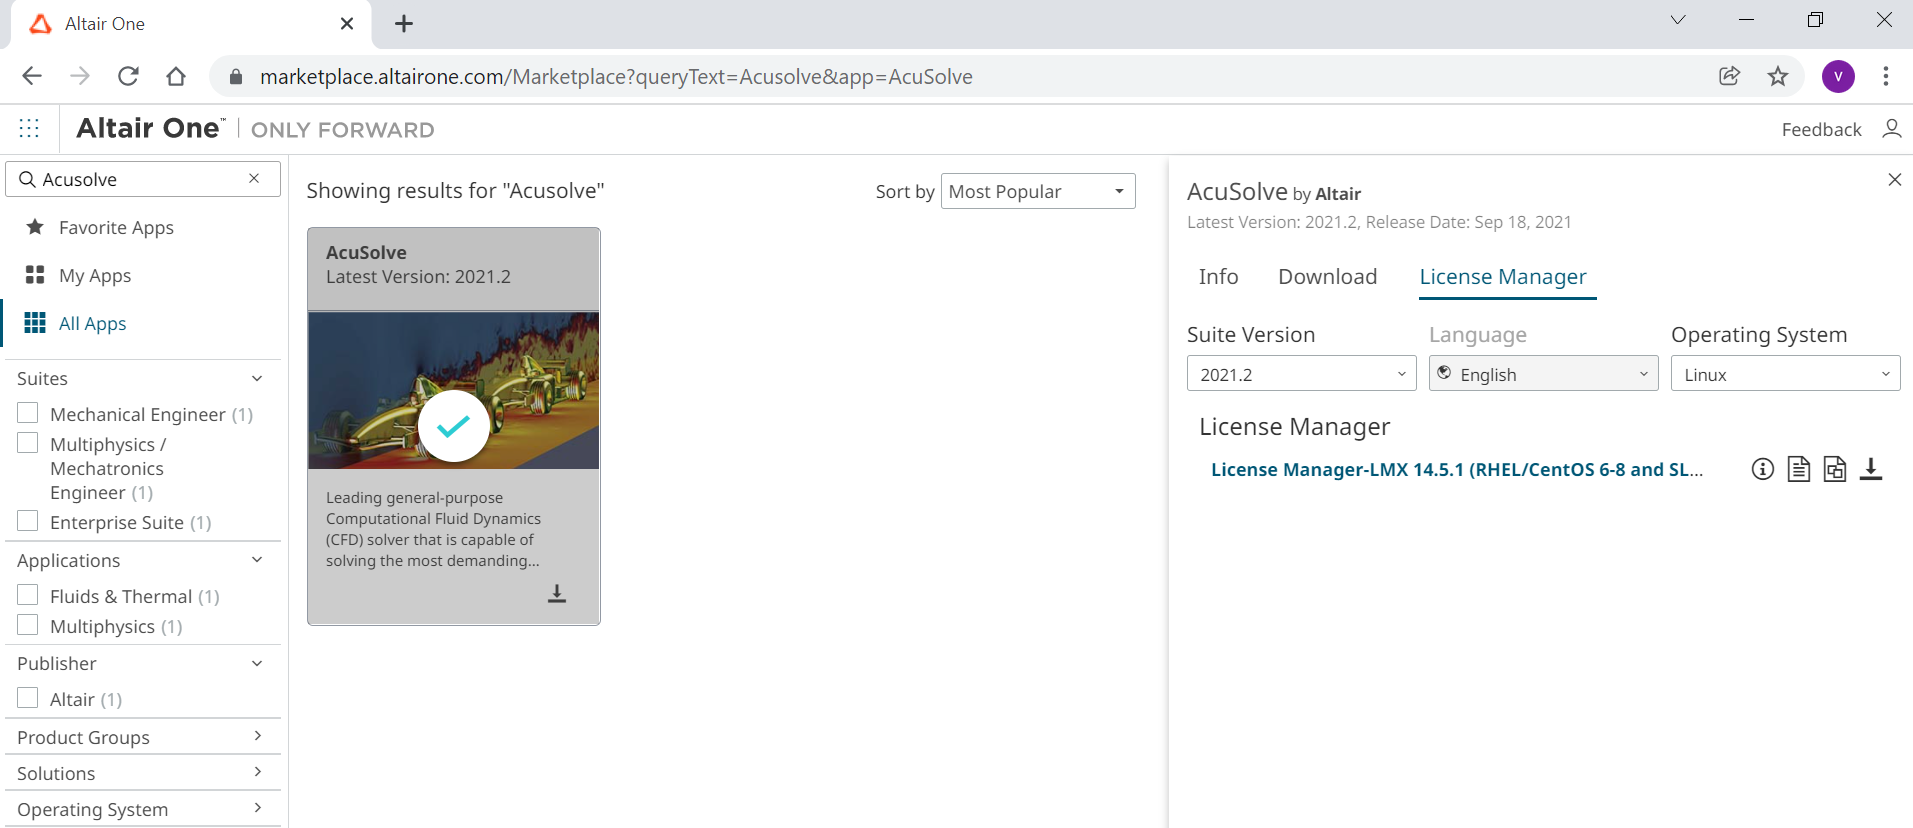Image resolution: width=1913 pixels, height=828 pixels.
Task: Open the License Manager document icon
Action: click(1798, 469)
